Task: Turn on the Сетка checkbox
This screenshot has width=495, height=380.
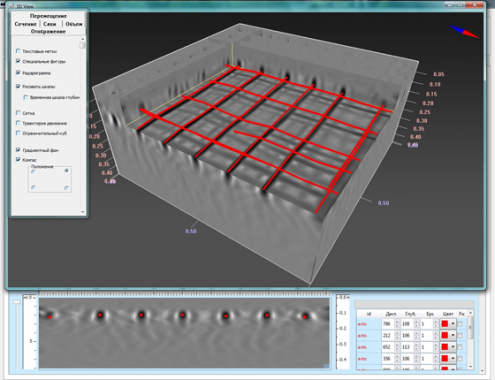Action: coord(18,113)
